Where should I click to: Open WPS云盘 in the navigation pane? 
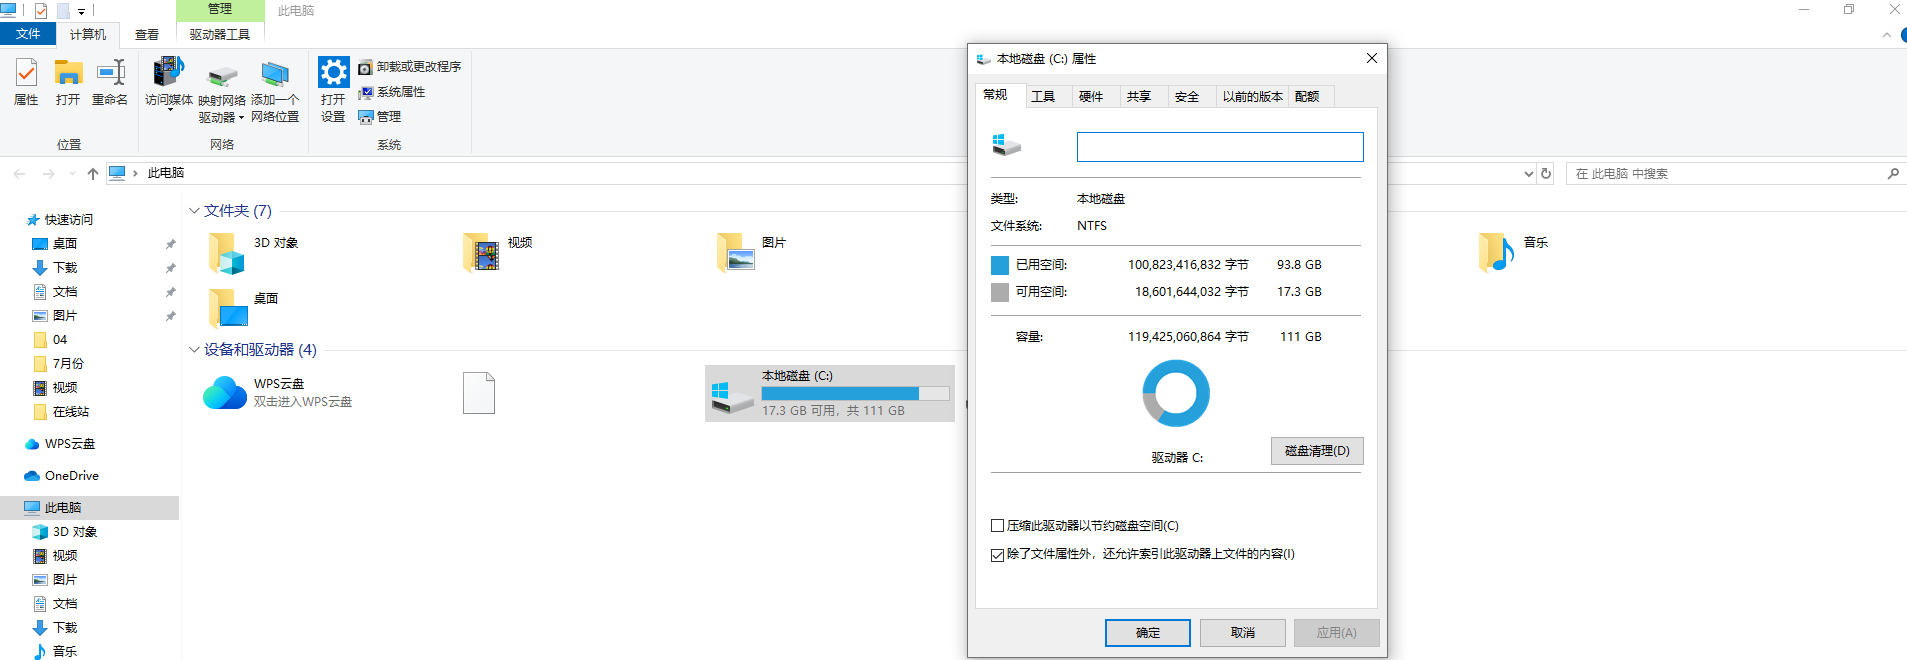pos(70,444)
